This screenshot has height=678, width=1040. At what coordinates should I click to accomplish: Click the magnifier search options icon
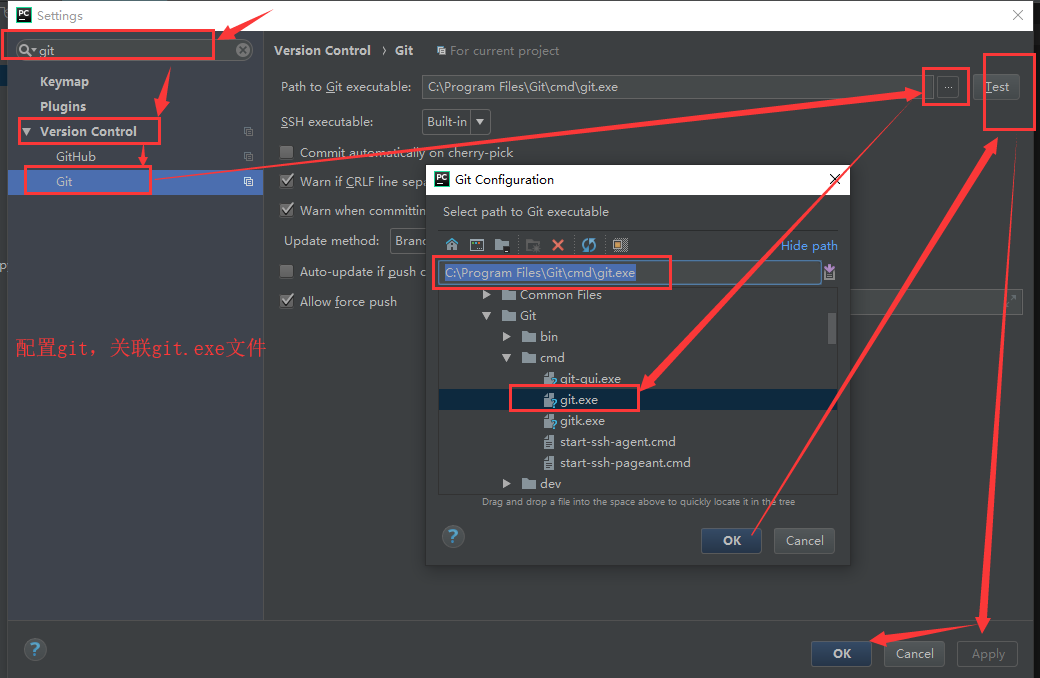point(27,50)
